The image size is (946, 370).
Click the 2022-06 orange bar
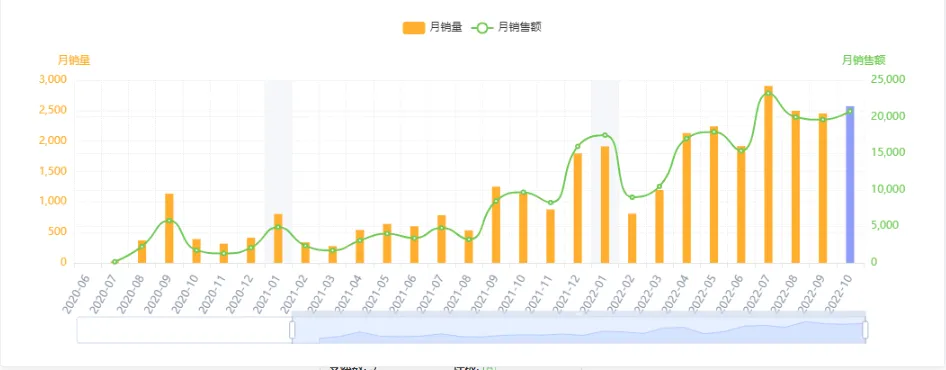point(741,205)
